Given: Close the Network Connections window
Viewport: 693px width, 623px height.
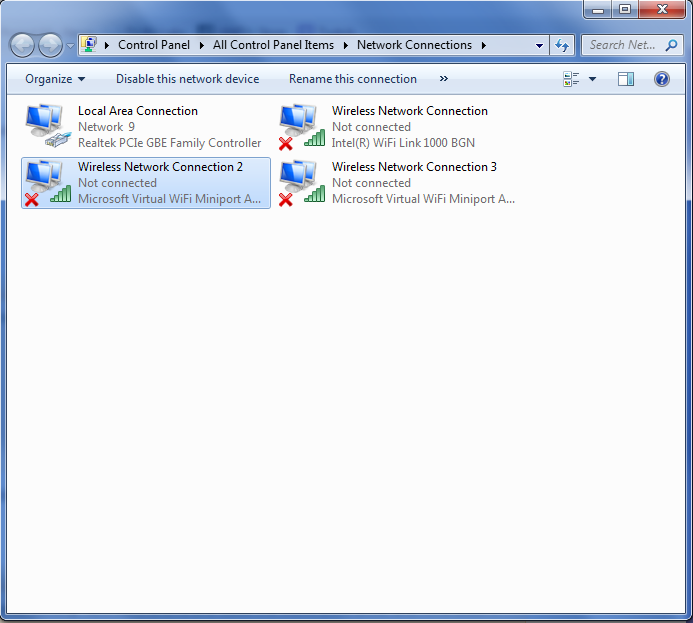Looking at the screenshot, I should [662, 9].
